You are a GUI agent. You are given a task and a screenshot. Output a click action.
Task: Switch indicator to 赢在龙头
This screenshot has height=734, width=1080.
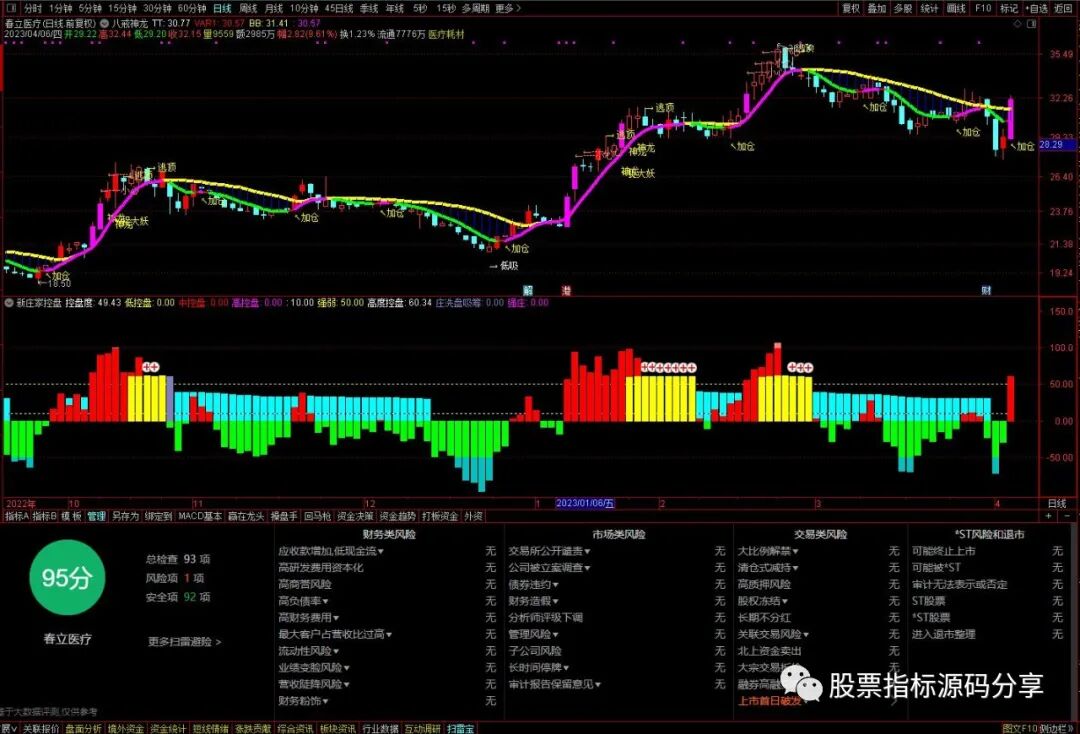pos(247,516)
